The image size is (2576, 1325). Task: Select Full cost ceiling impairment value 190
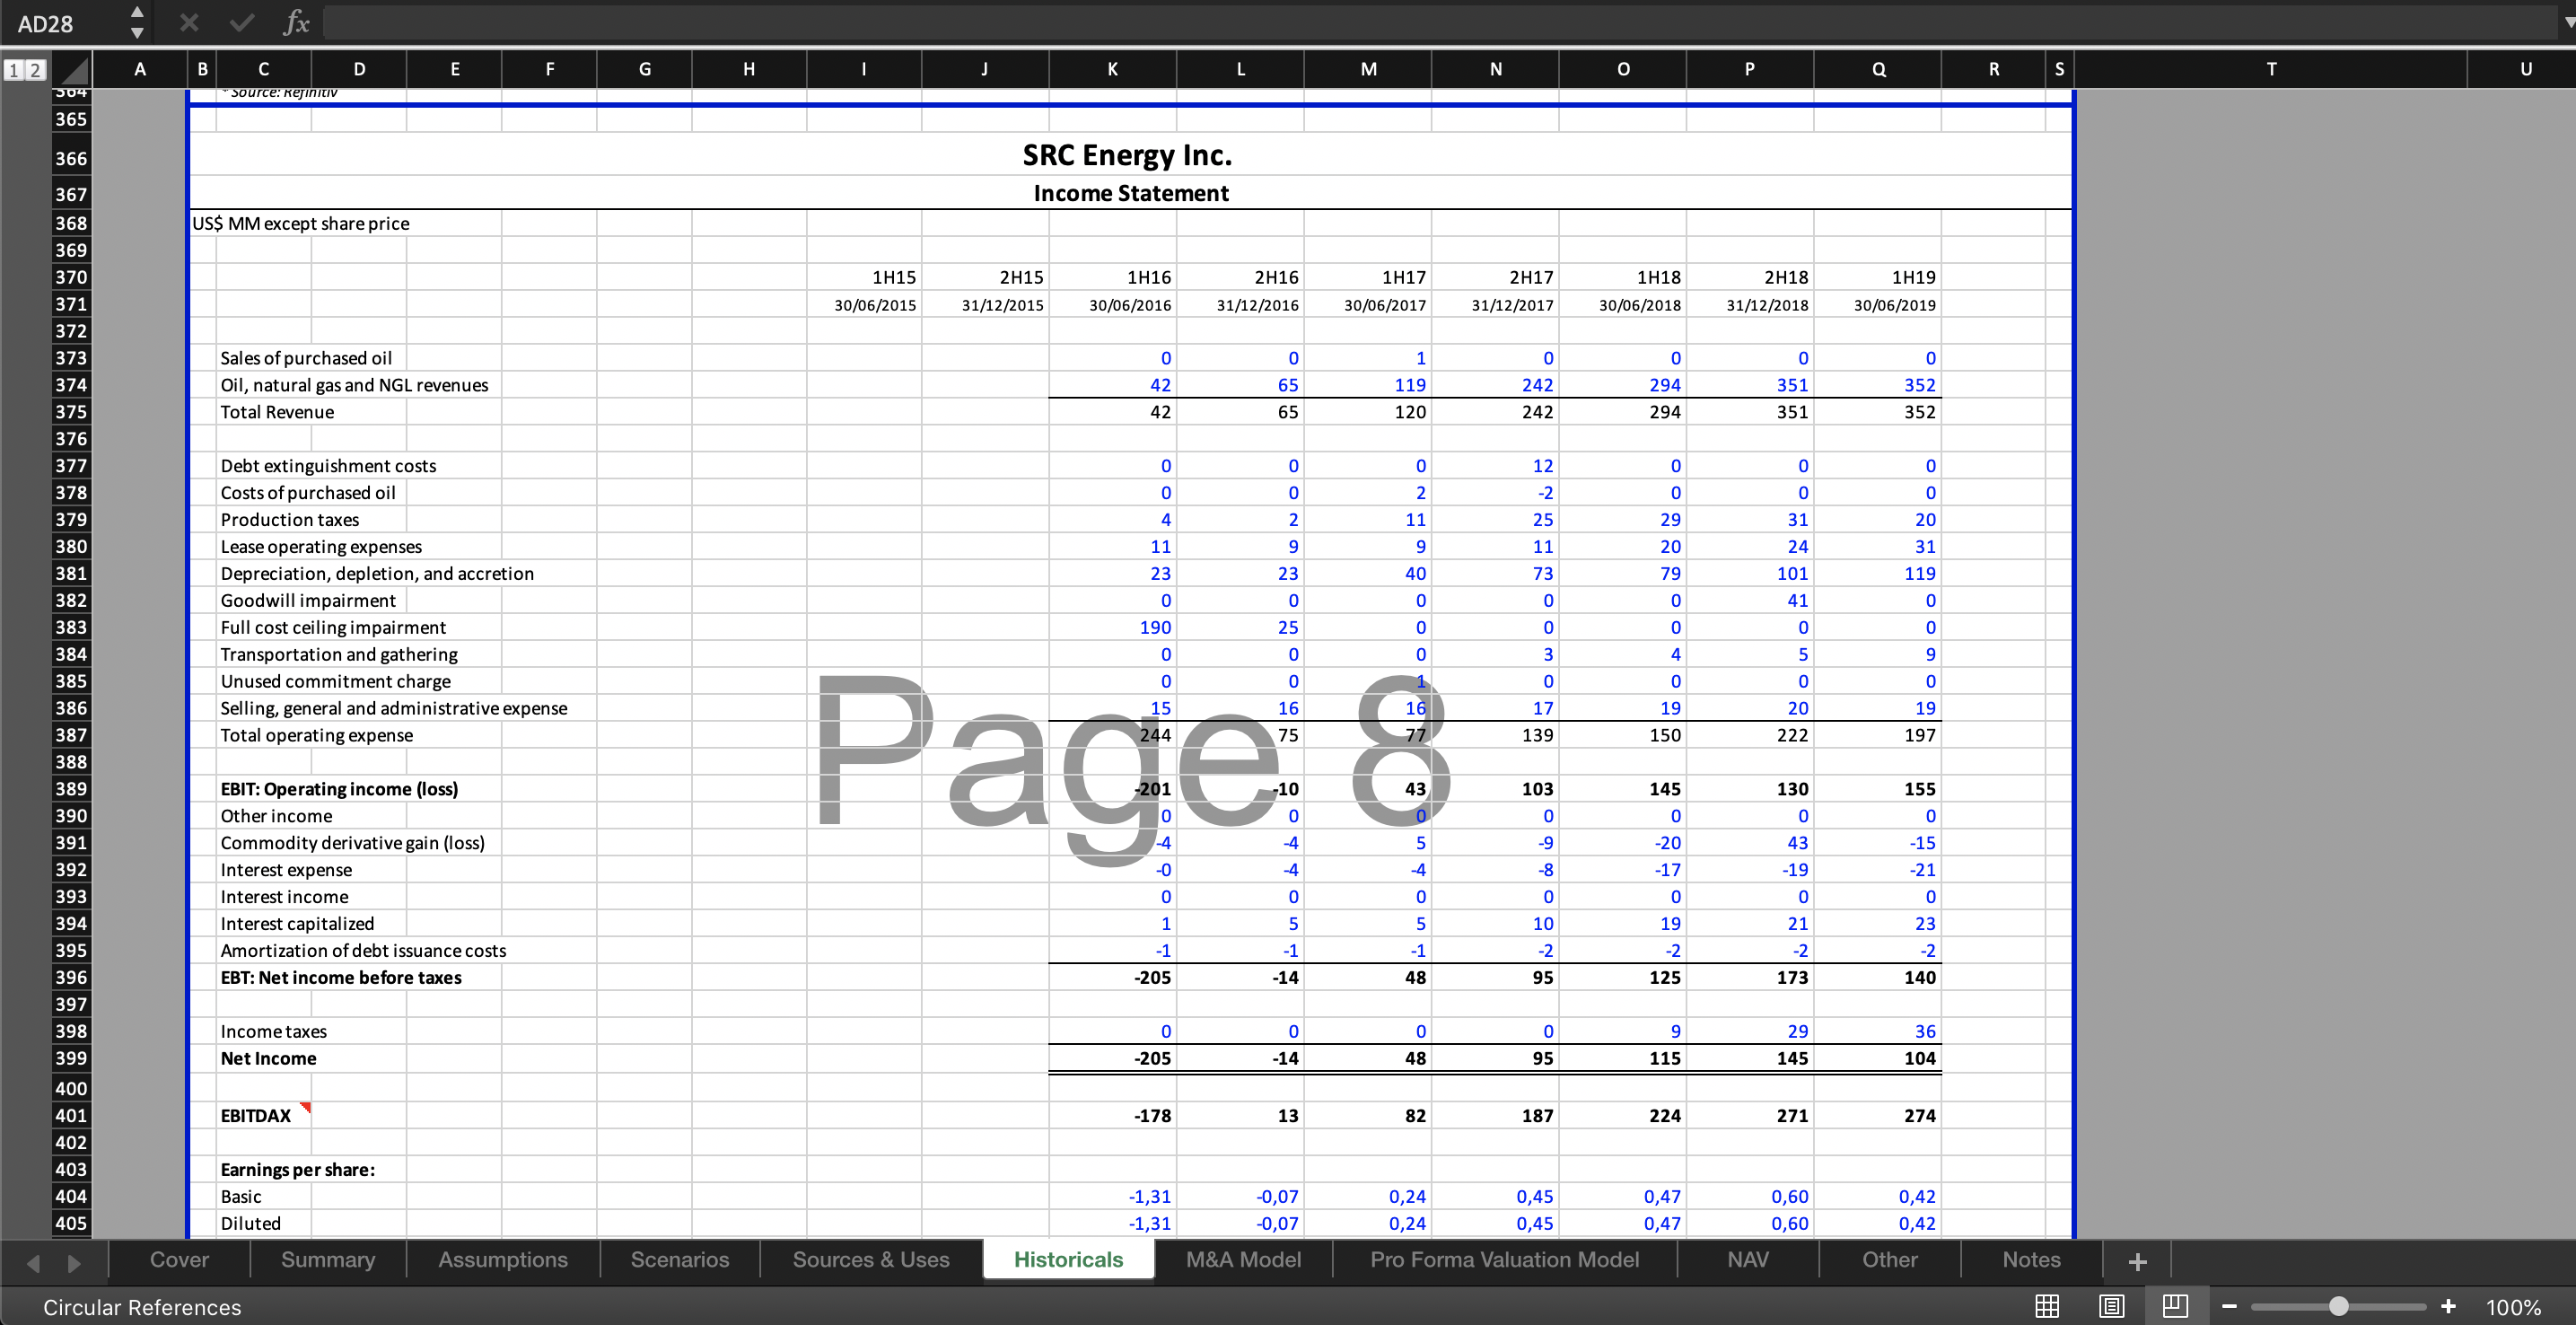[x=1112, y=627]
